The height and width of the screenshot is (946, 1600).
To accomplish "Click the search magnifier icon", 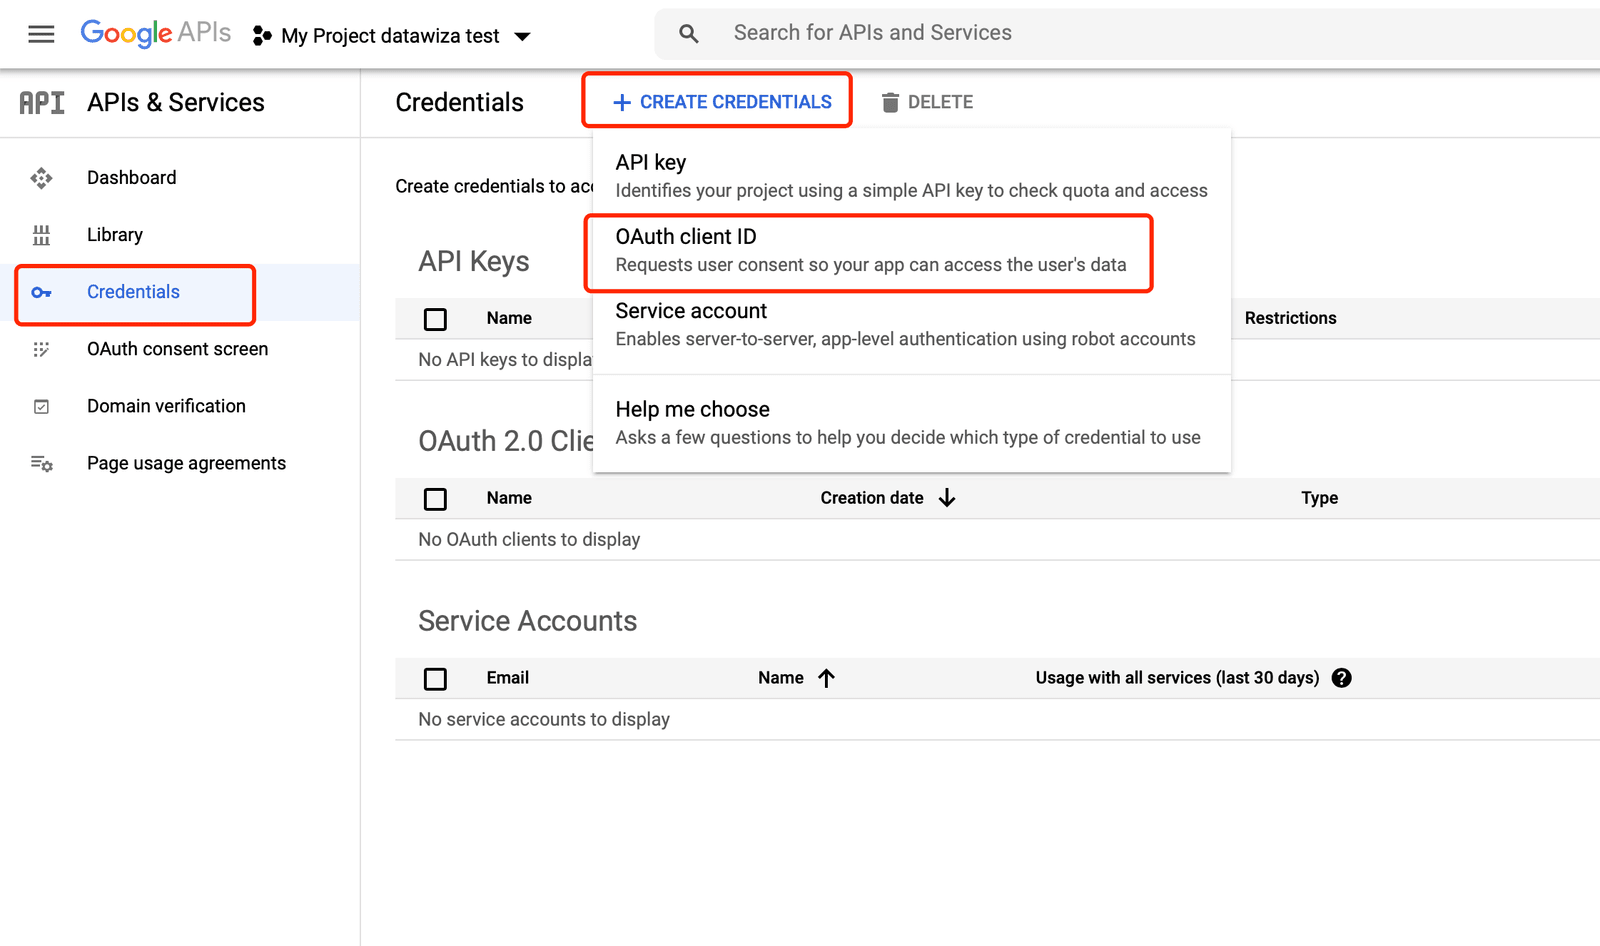I will [x=689, y=34].
